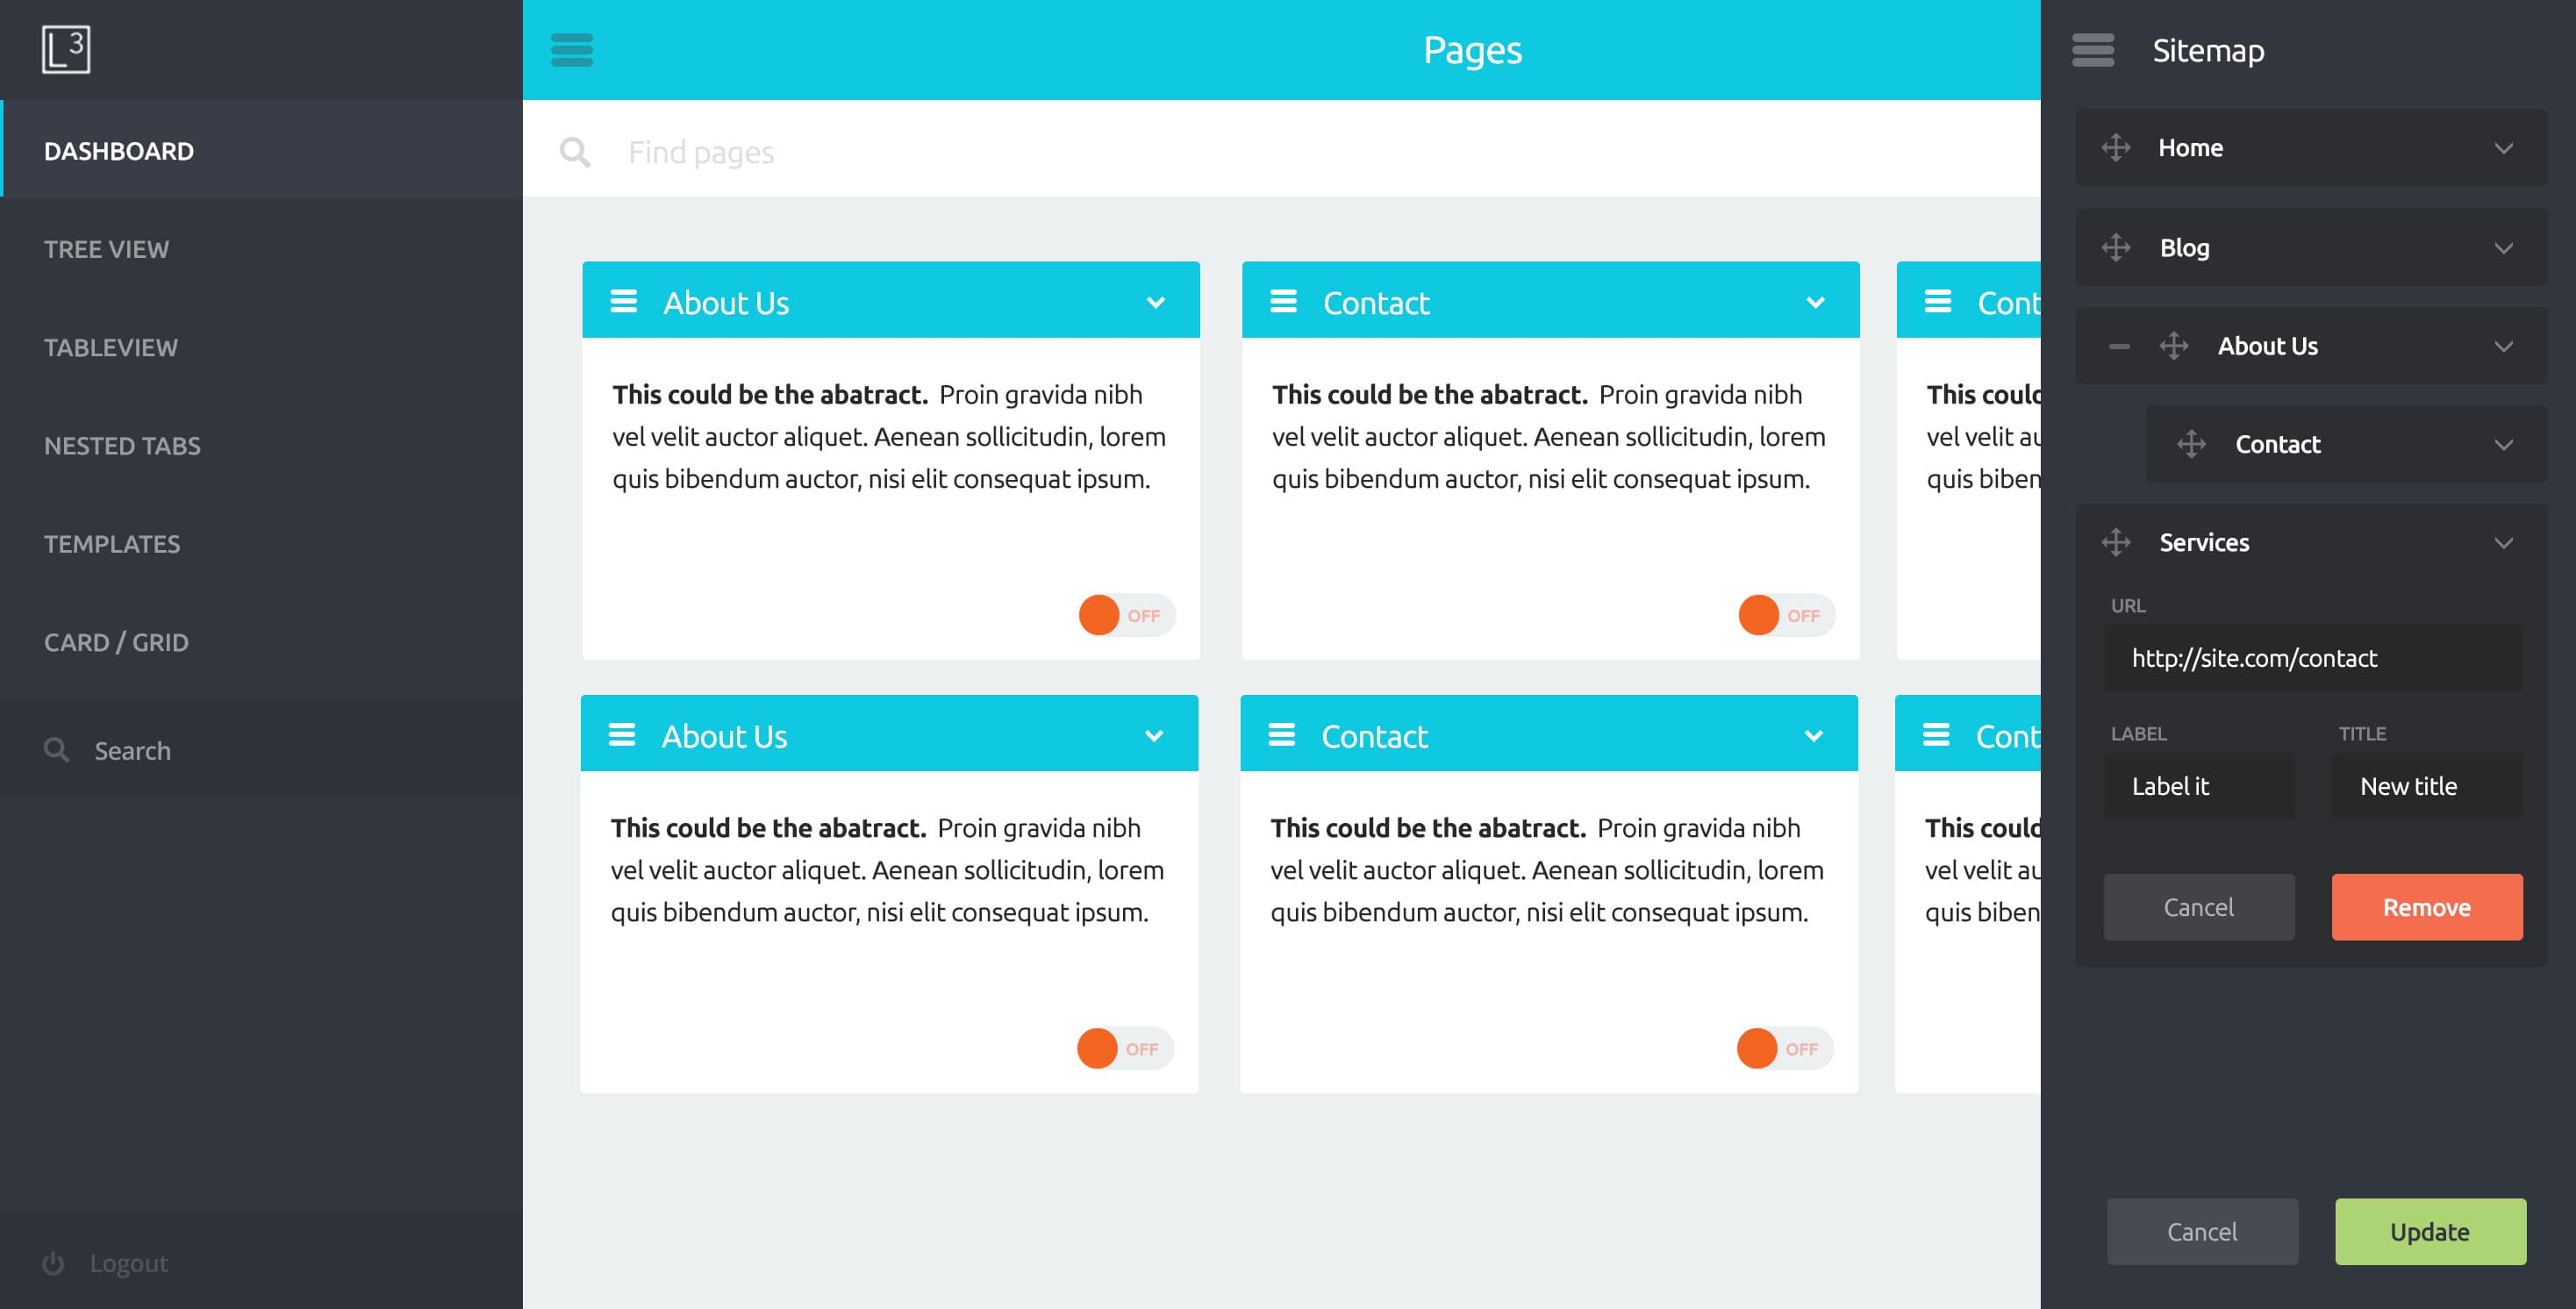This screenshot has height=1309, width=2576.
Task: Click the bottom Cancel button in Sitemap
Action: [2203, 1232]
